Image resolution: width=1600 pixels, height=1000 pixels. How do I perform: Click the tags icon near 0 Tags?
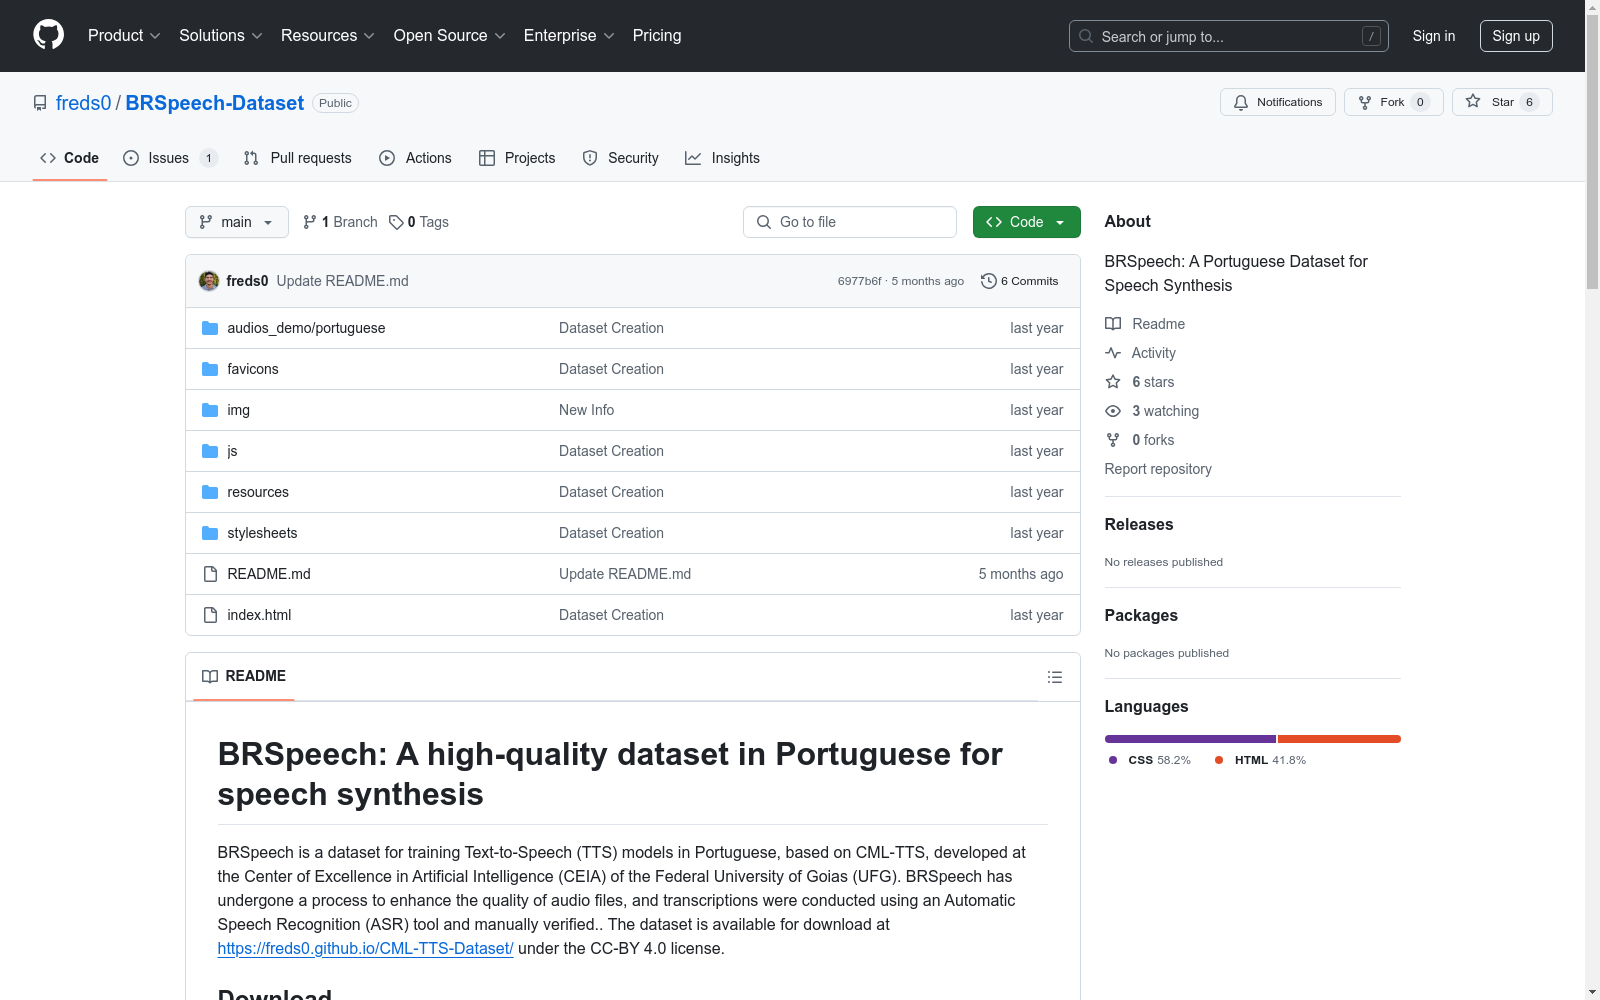click(396, 222)
